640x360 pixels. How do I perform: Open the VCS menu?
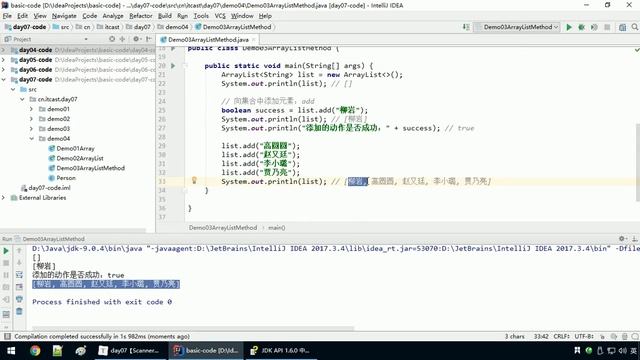pos(220,16)
